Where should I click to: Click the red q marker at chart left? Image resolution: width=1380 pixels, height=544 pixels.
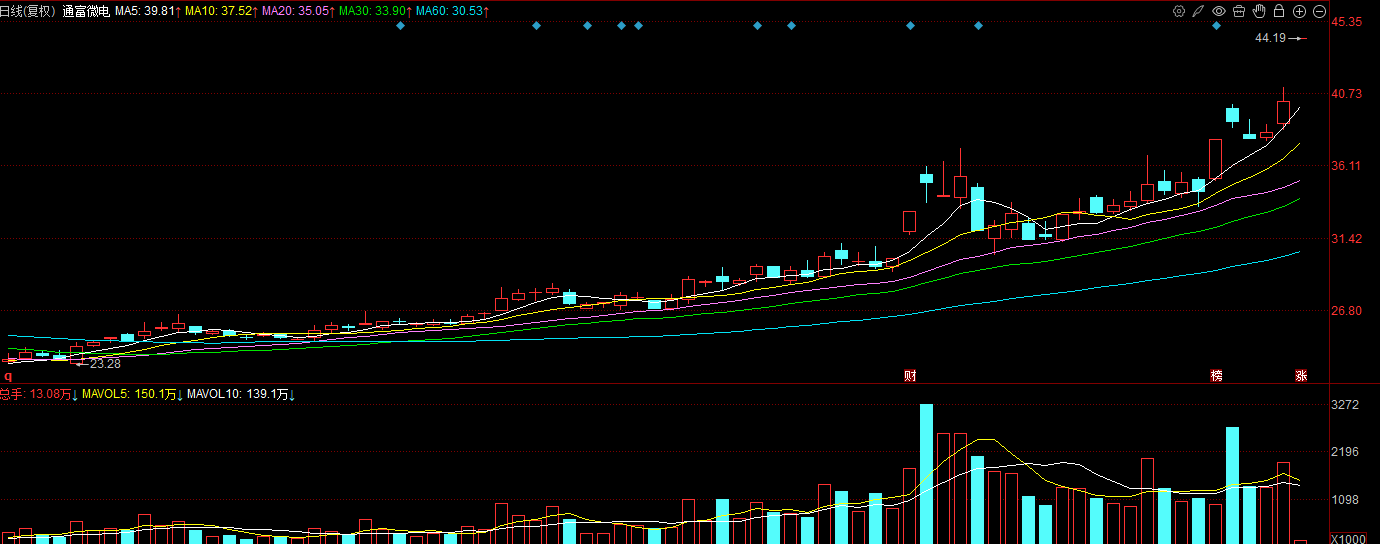[8, 376]
